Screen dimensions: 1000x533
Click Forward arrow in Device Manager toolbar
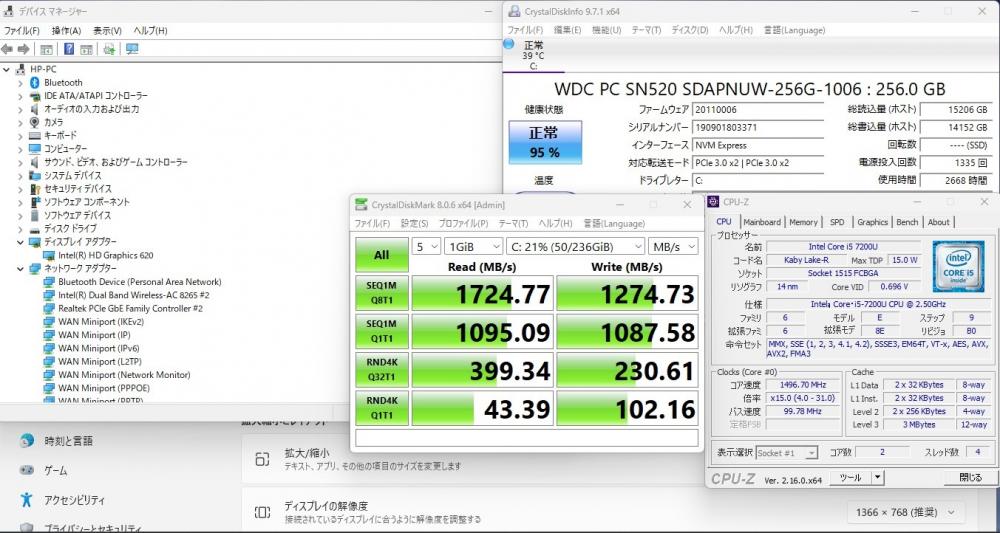24,49
